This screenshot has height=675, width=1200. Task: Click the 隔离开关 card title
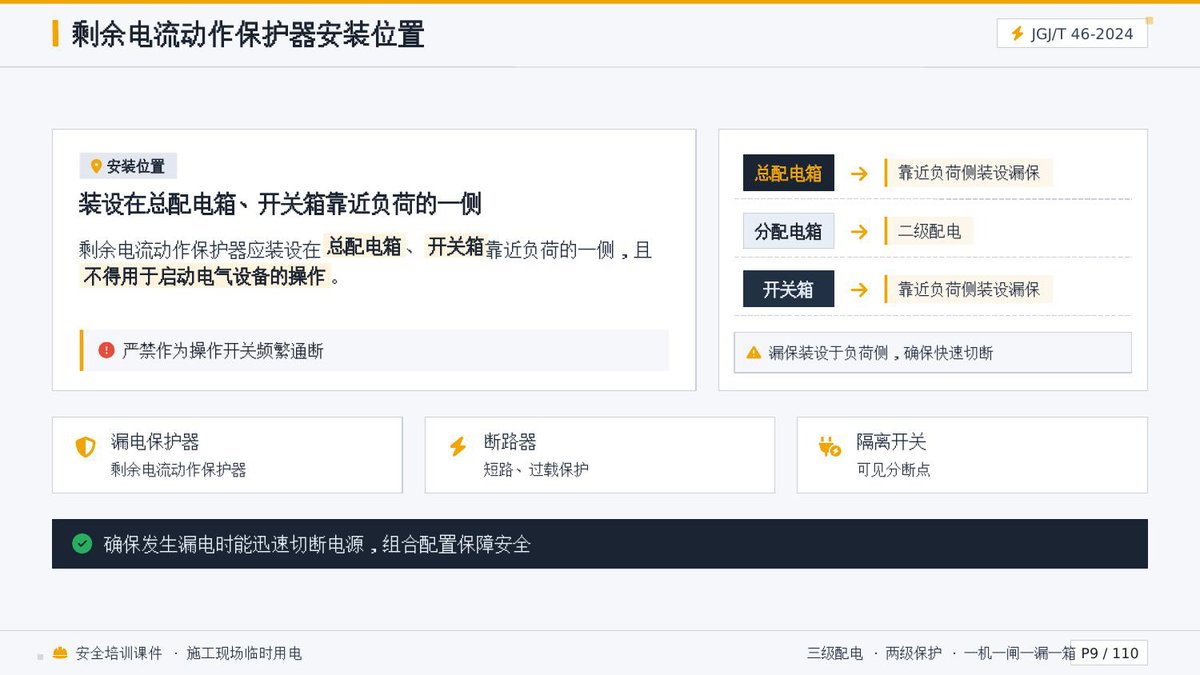[891, 442]
